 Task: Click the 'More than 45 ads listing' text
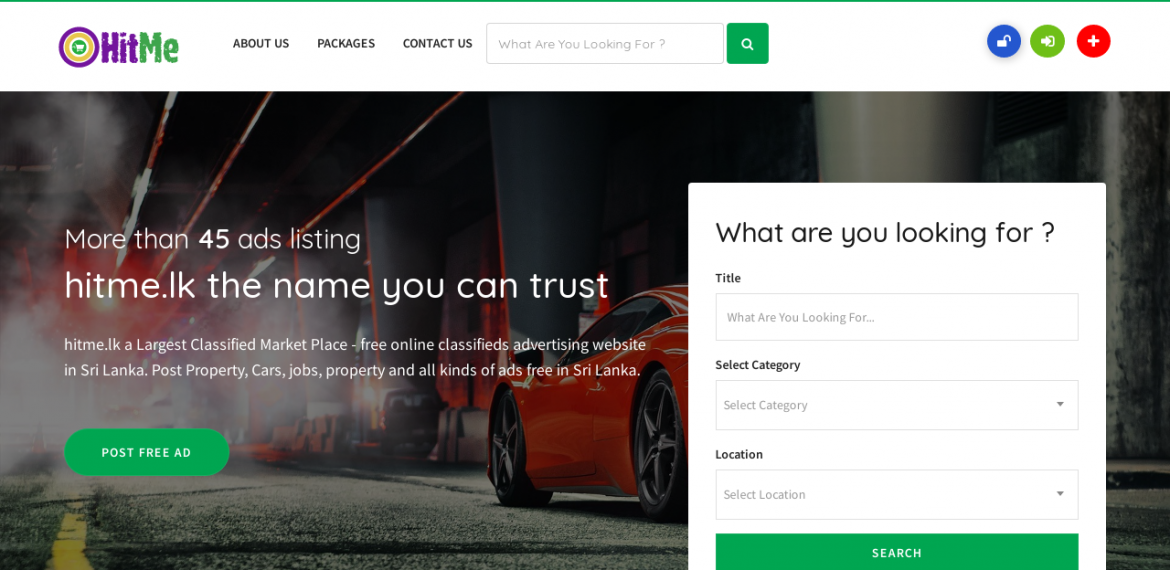click(x=213, y=239)
